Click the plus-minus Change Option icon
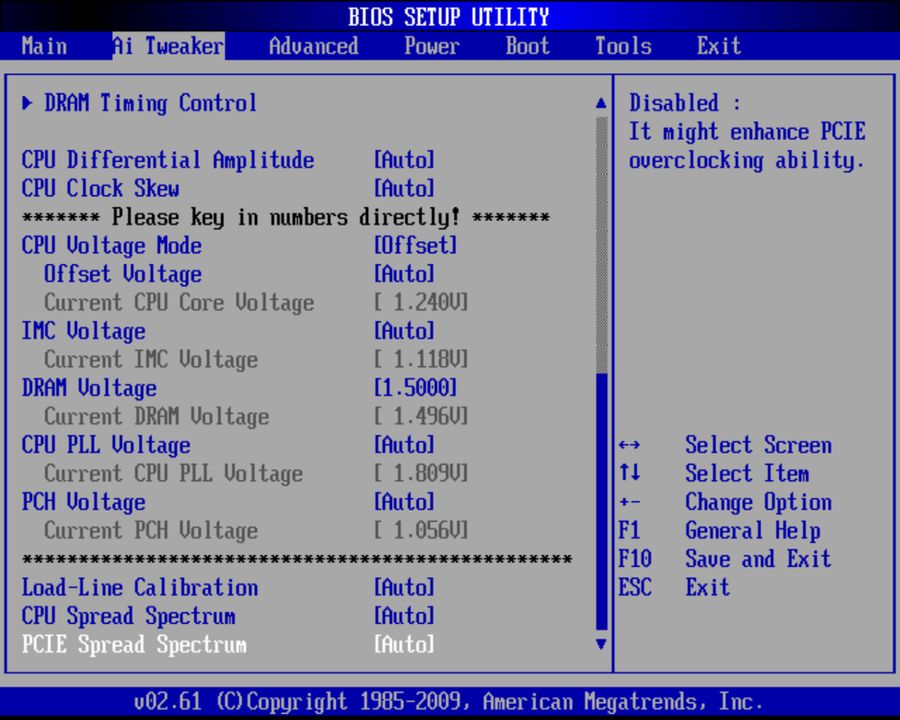Screen dimensions: 900x720 point(630,502)
